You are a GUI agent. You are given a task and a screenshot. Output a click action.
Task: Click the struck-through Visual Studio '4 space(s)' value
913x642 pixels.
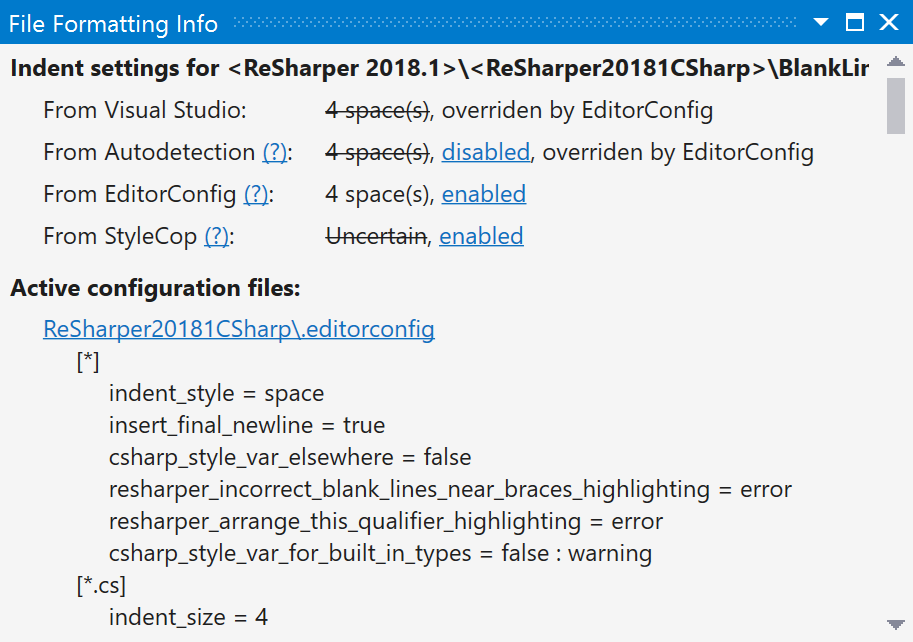tap(377, 110)
